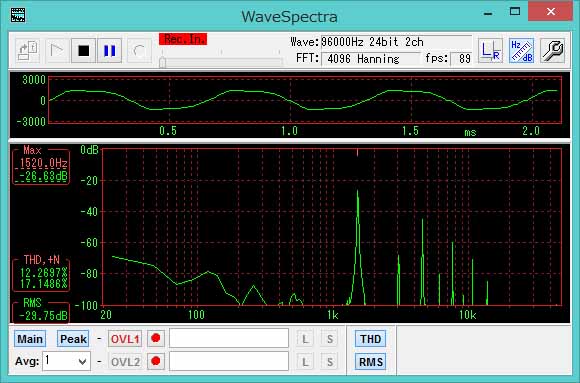Click the WaveSpectra app icon in title bar
Screen dimensions: 580x383
click(18, 15)
